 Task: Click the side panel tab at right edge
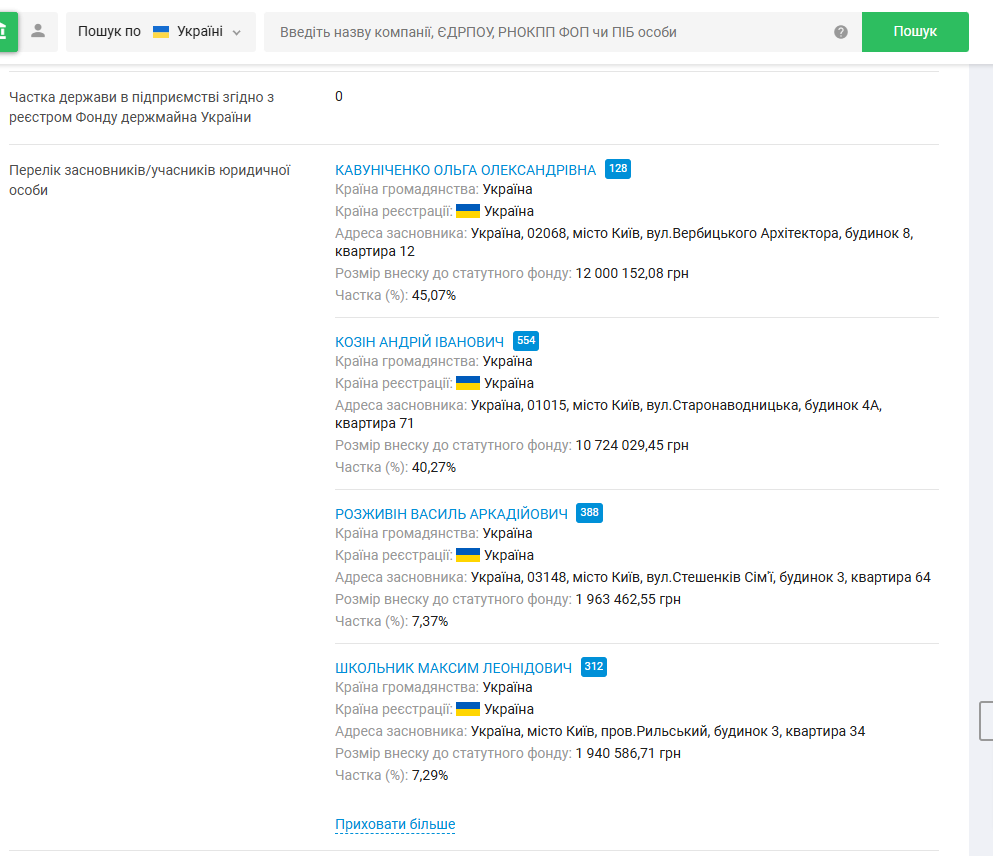point(986,721)
